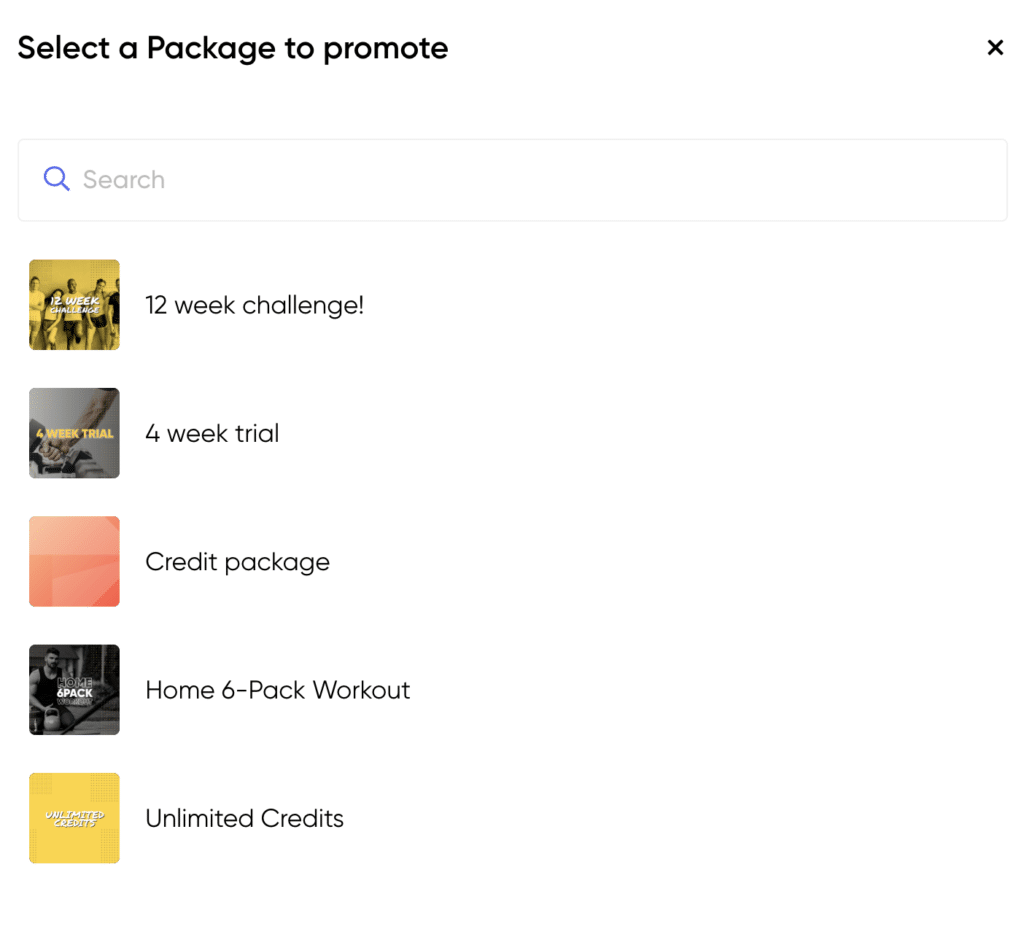Viewport: 1024px width, 945px height.
Task: Click "HOME 6PACK" text on dark thumbnail
Action: [x=74, y=689]
